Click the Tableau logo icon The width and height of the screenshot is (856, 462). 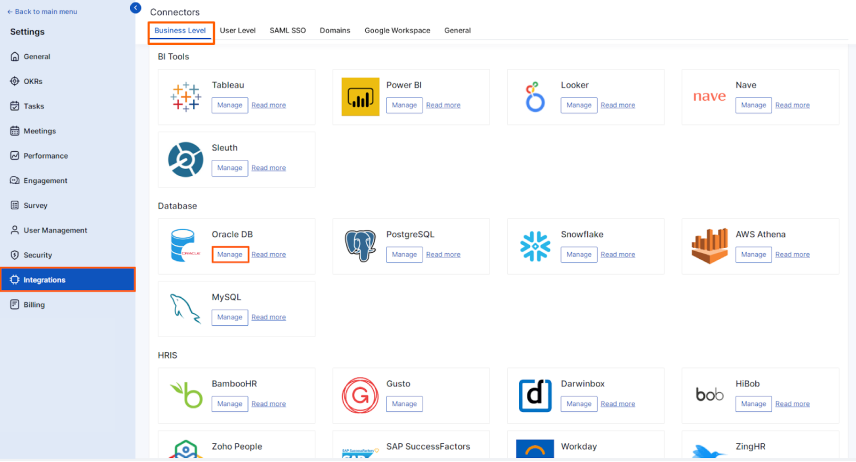pos(186,97)
